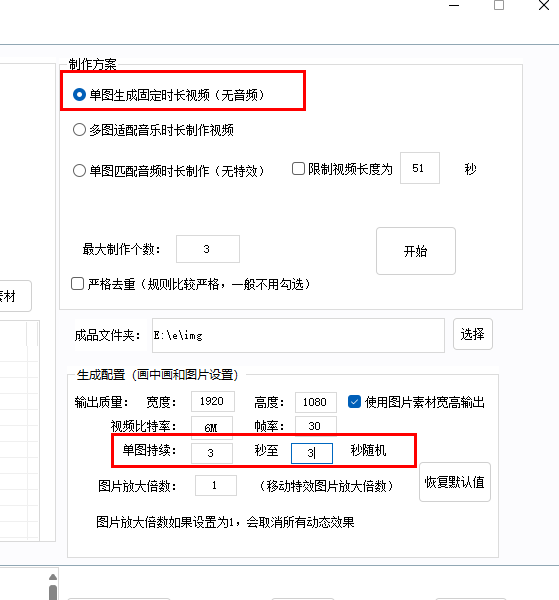Close the window

coord(544,5)
